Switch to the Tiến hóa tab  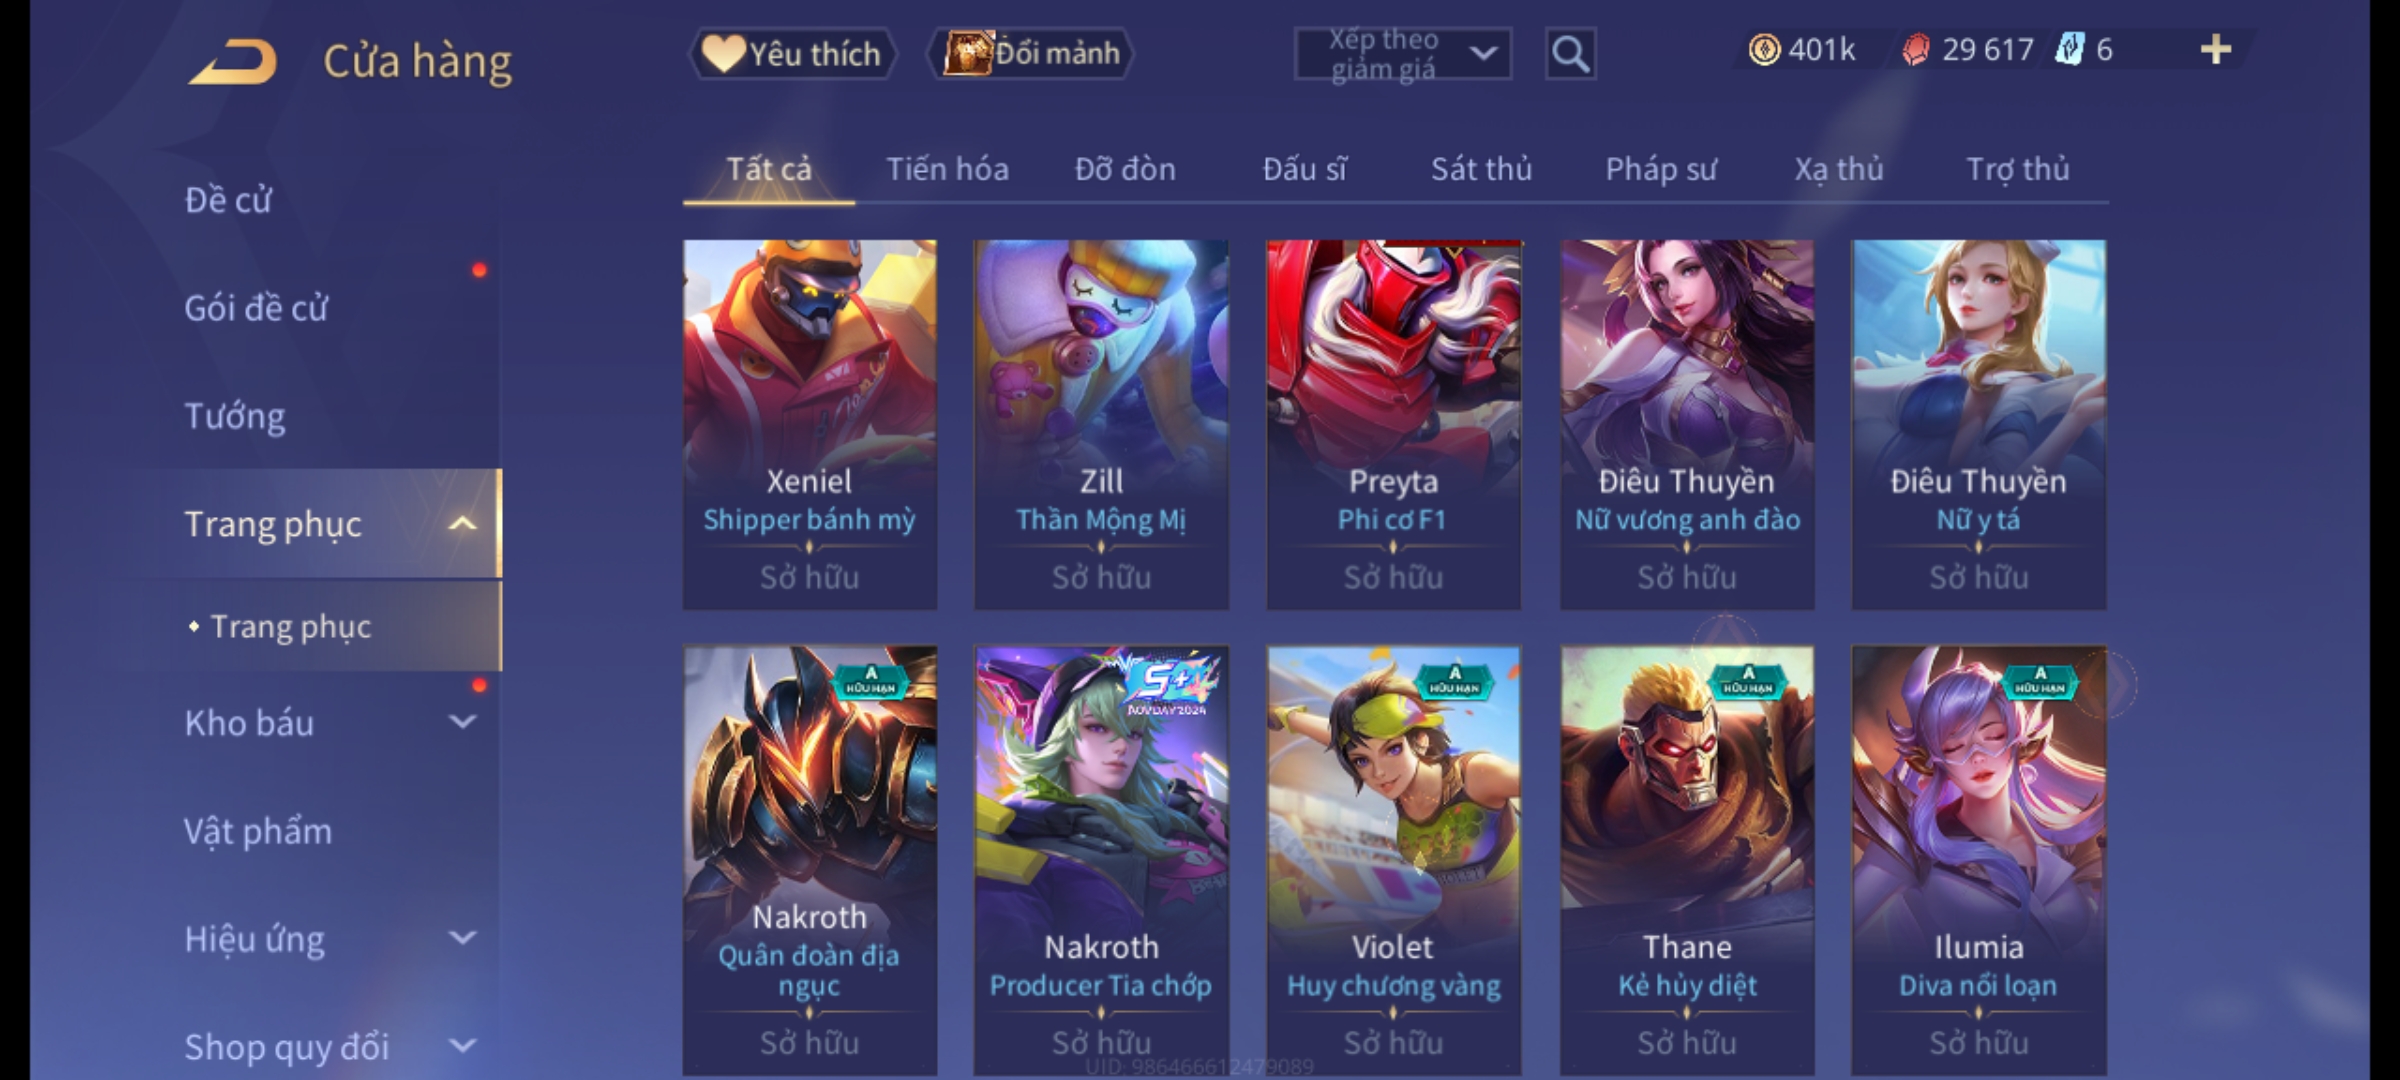click(947, 170)
